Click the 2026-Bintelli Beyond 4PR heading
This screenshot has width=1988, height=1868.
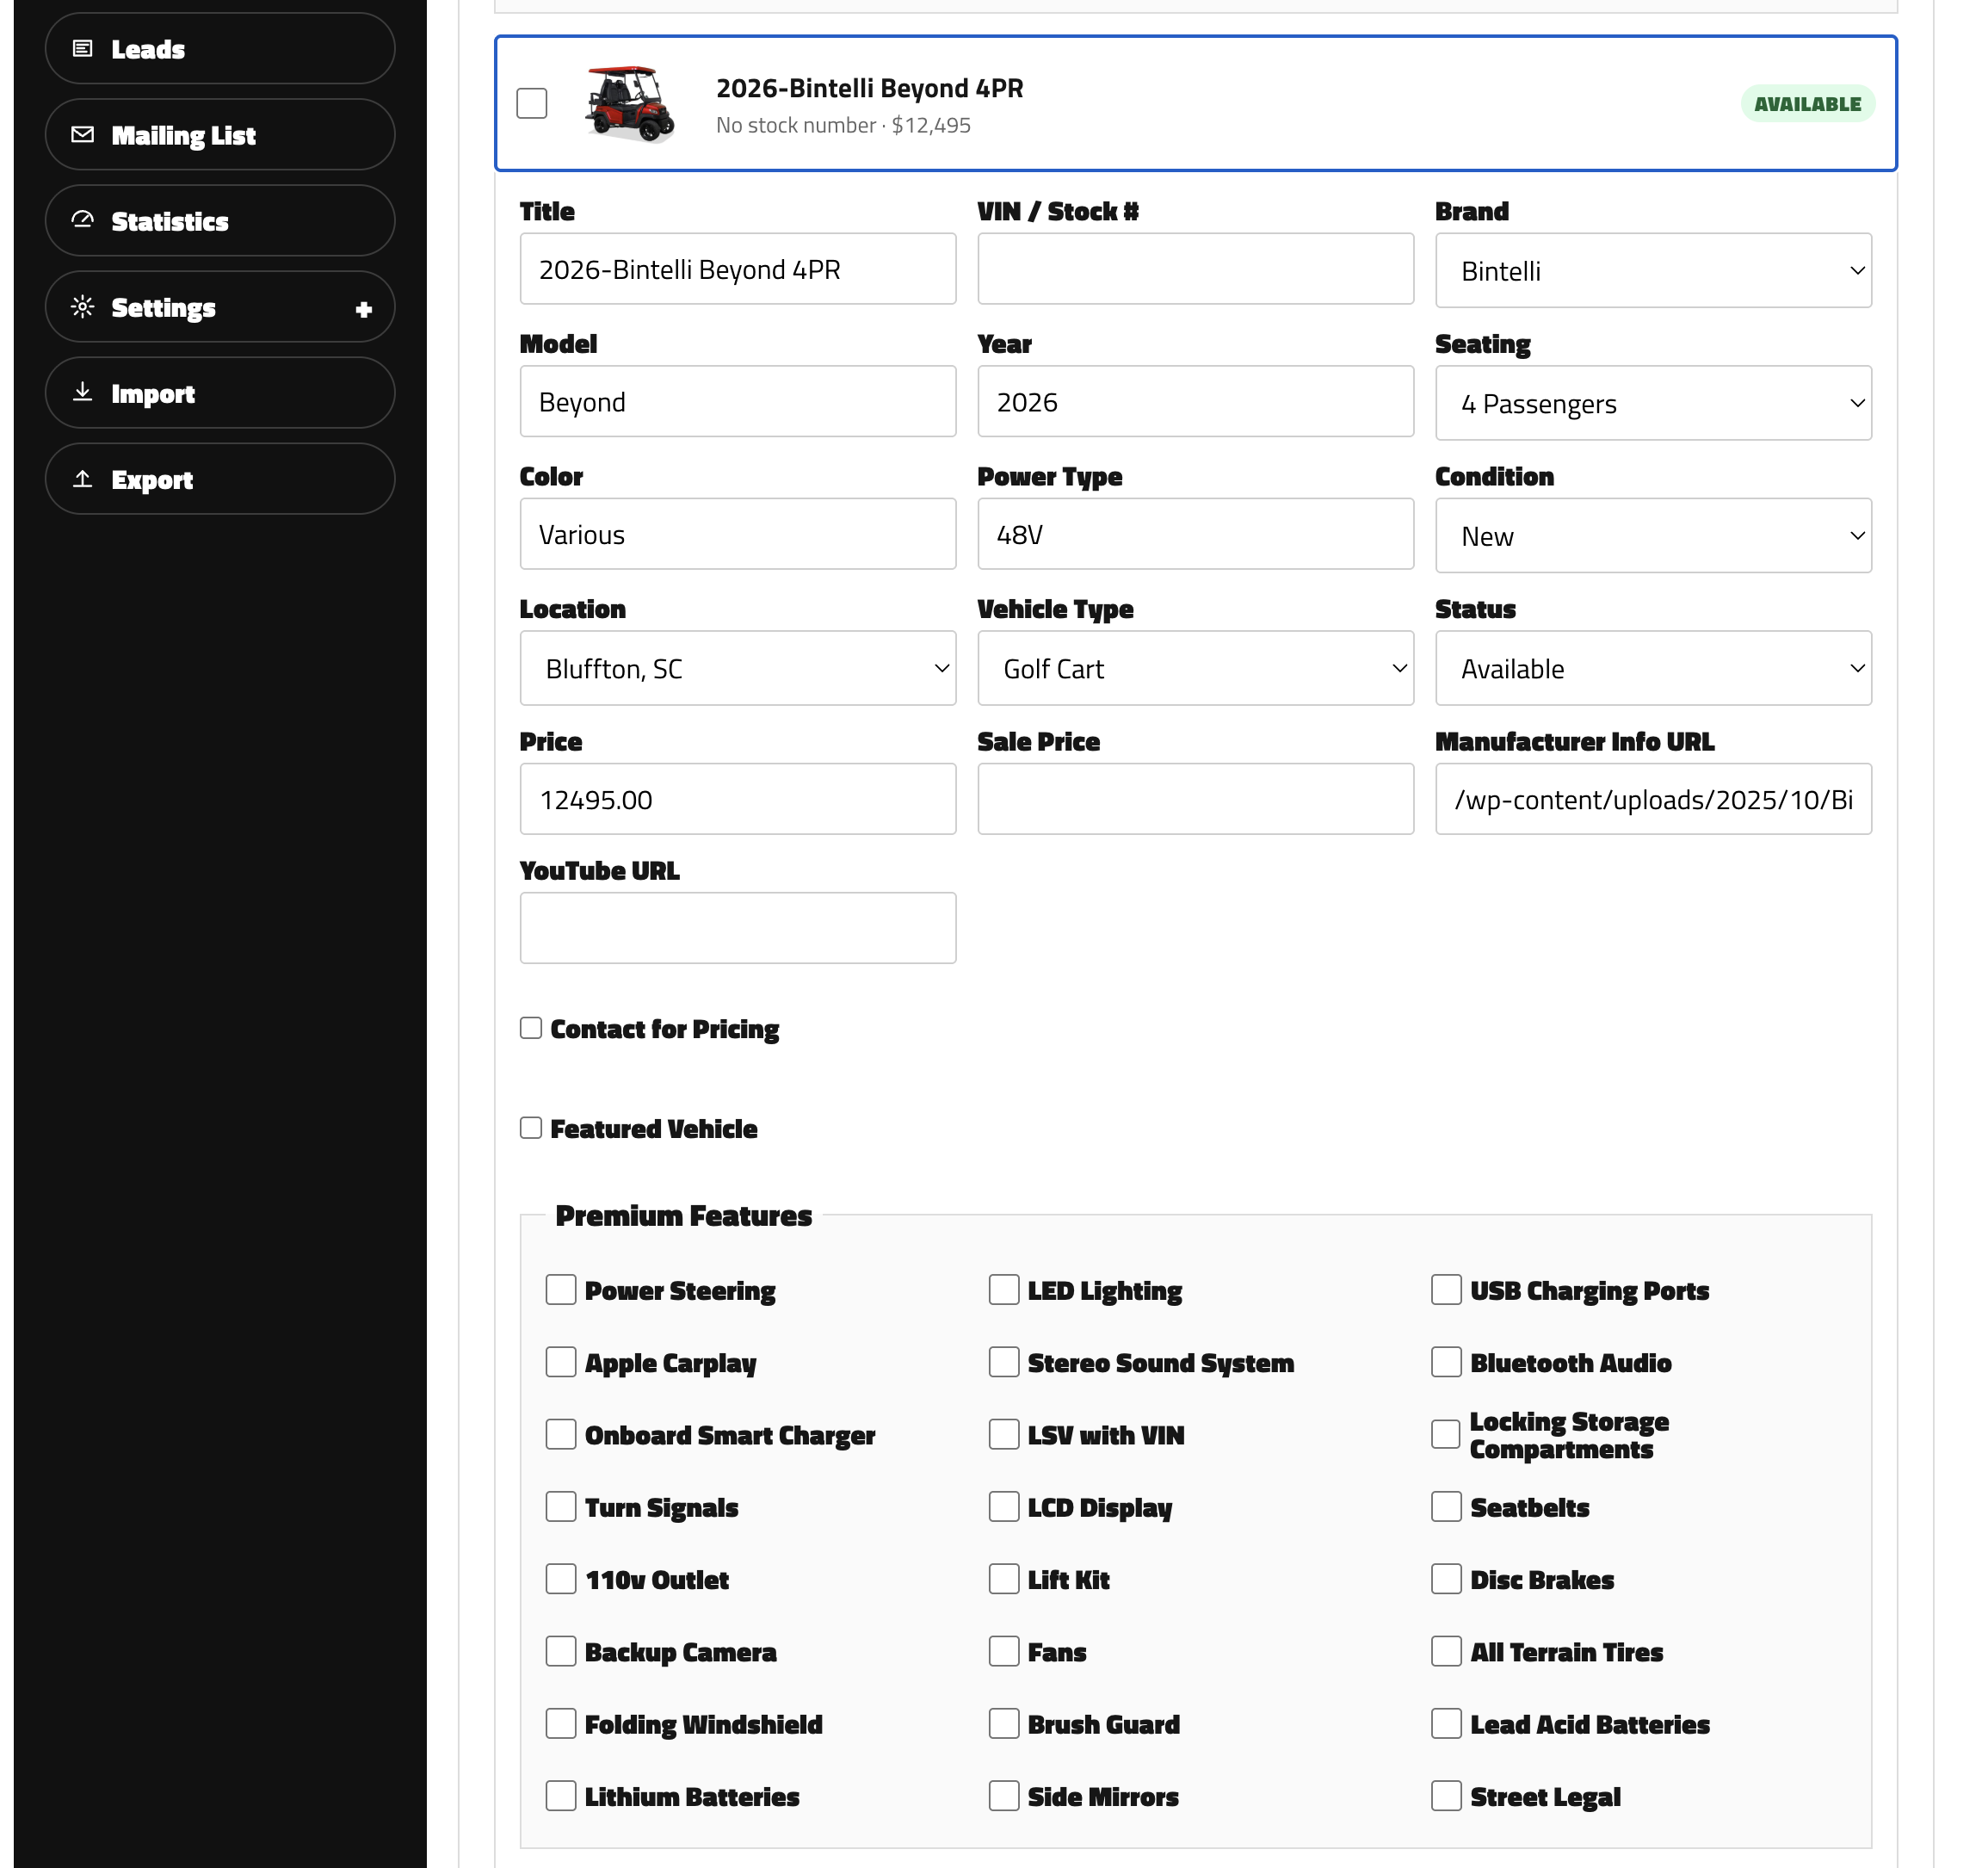869,88
